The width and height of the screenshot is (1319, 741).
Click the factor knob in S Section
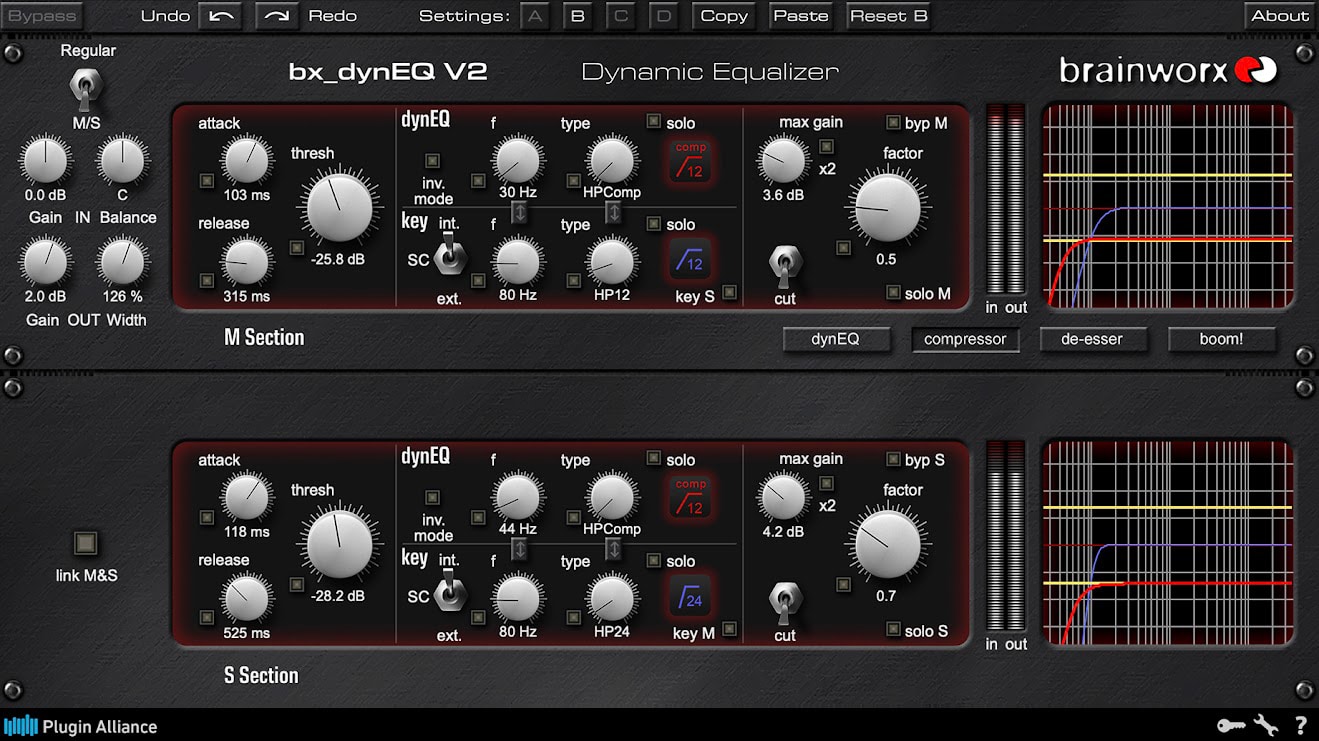pyautogui.click(x=887, y=544)
